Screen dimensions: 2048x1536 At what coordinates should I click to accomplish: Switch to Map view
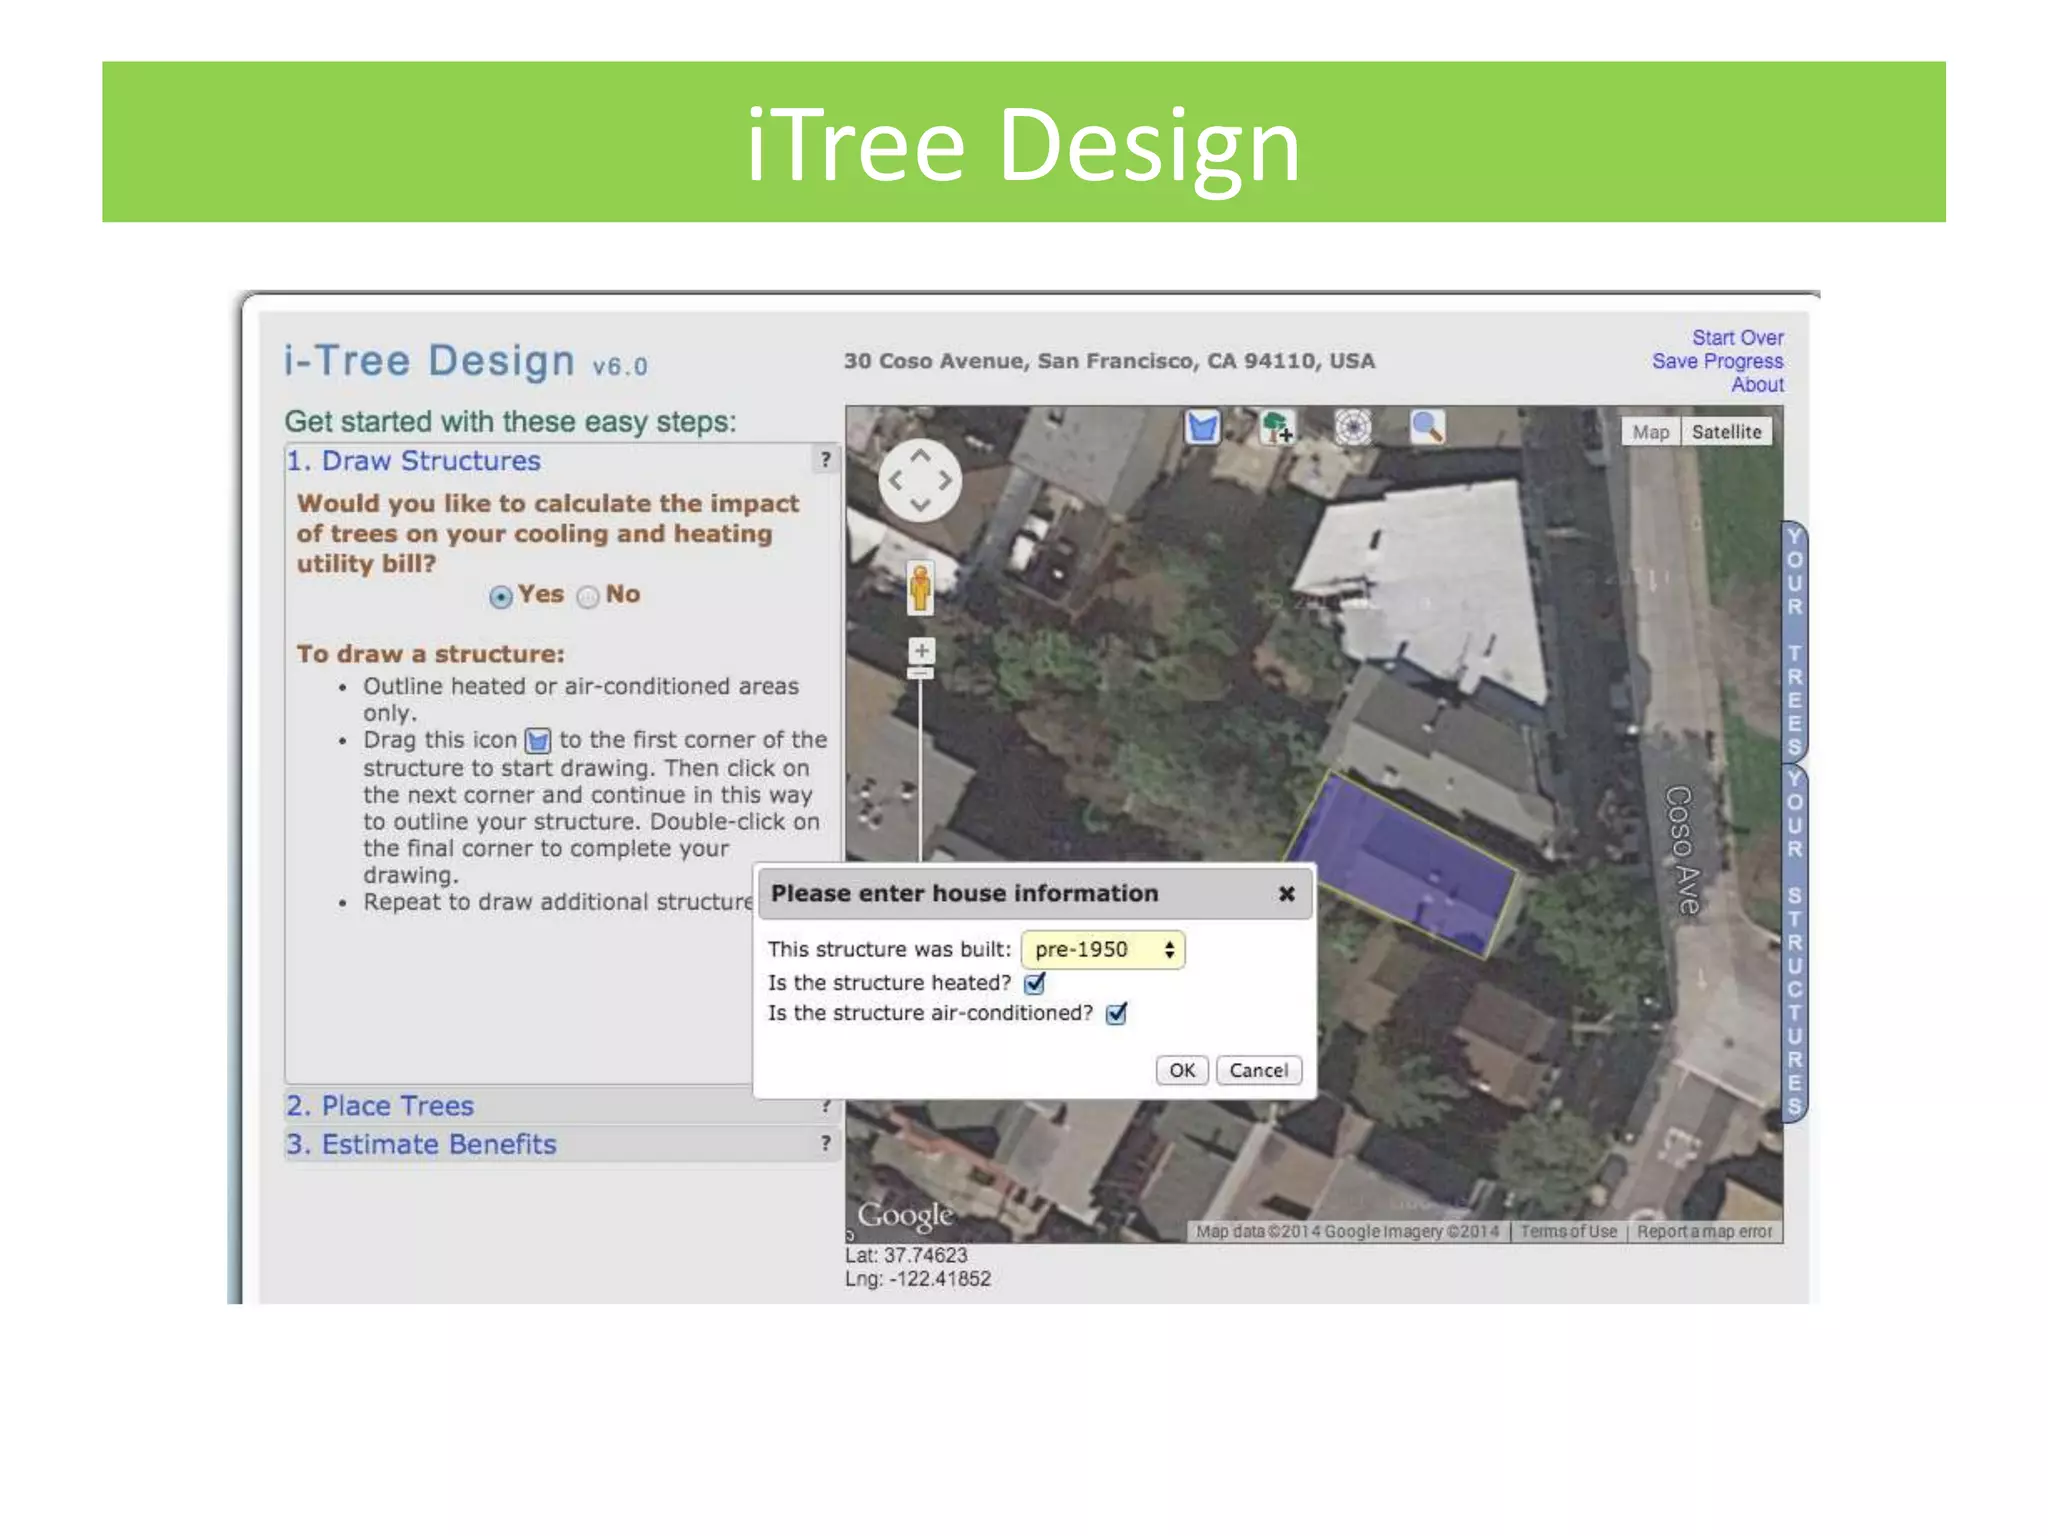1651,432
